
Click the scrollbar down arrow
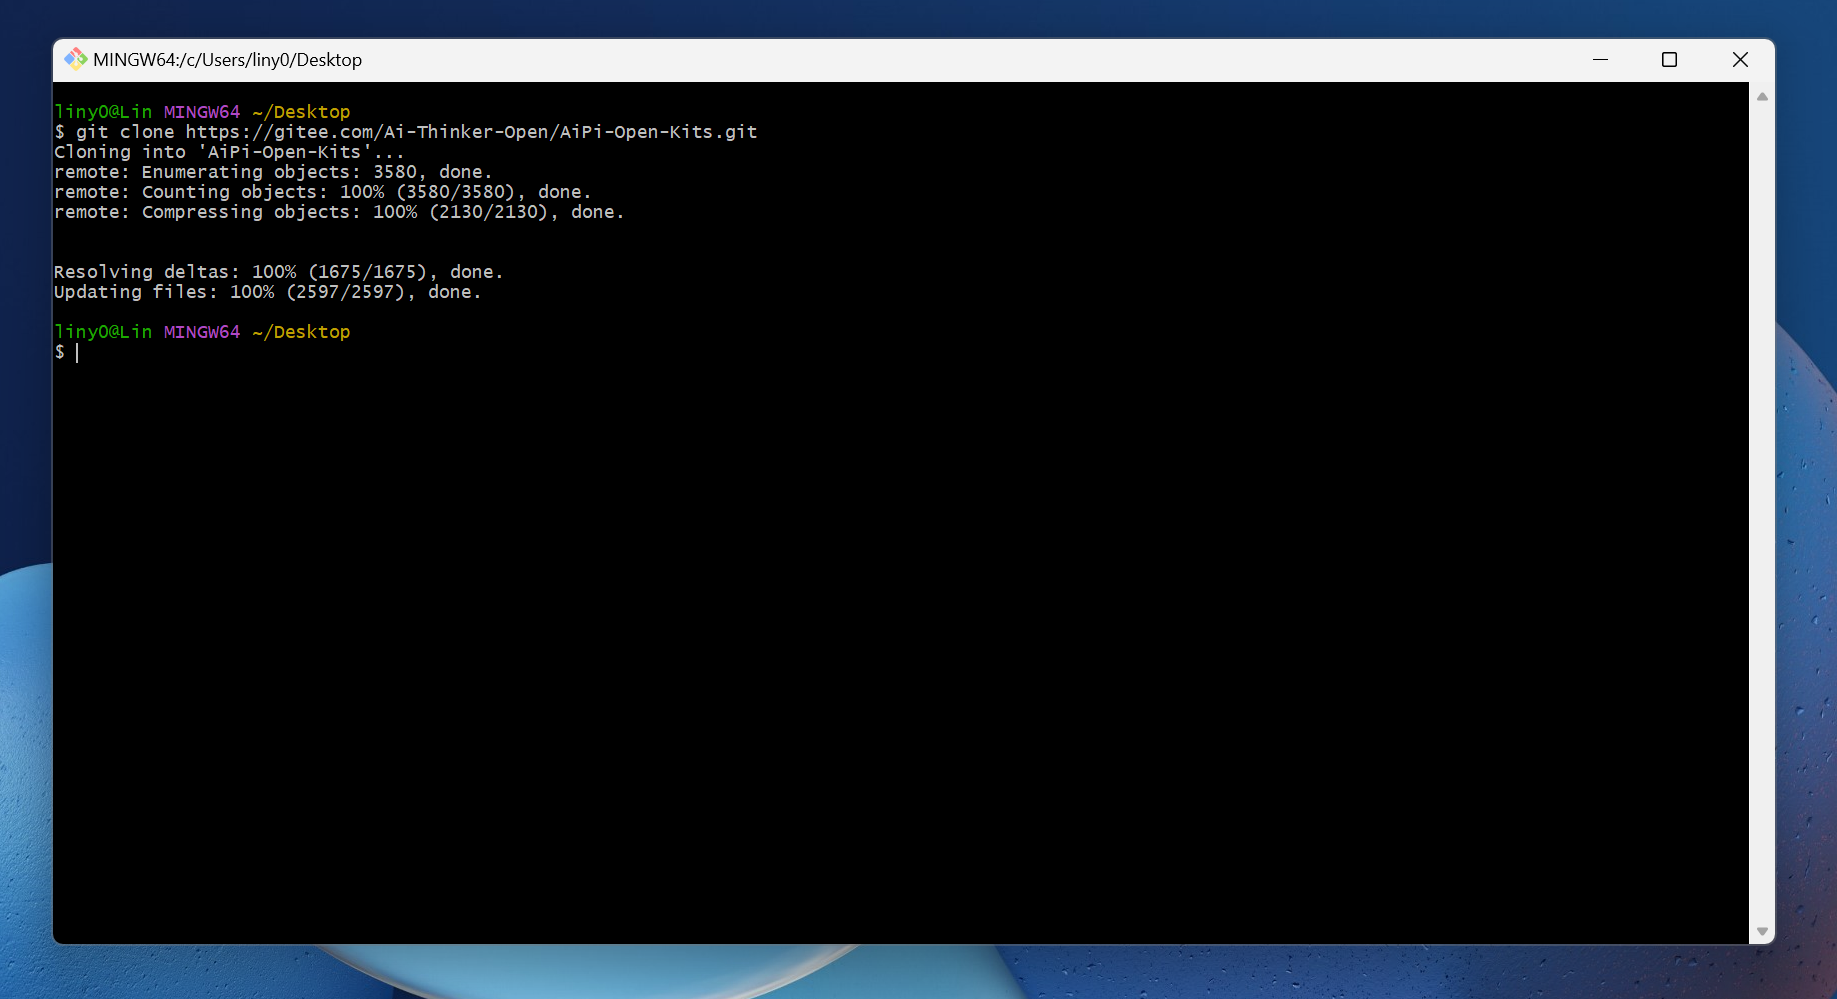pos(1762,931)
